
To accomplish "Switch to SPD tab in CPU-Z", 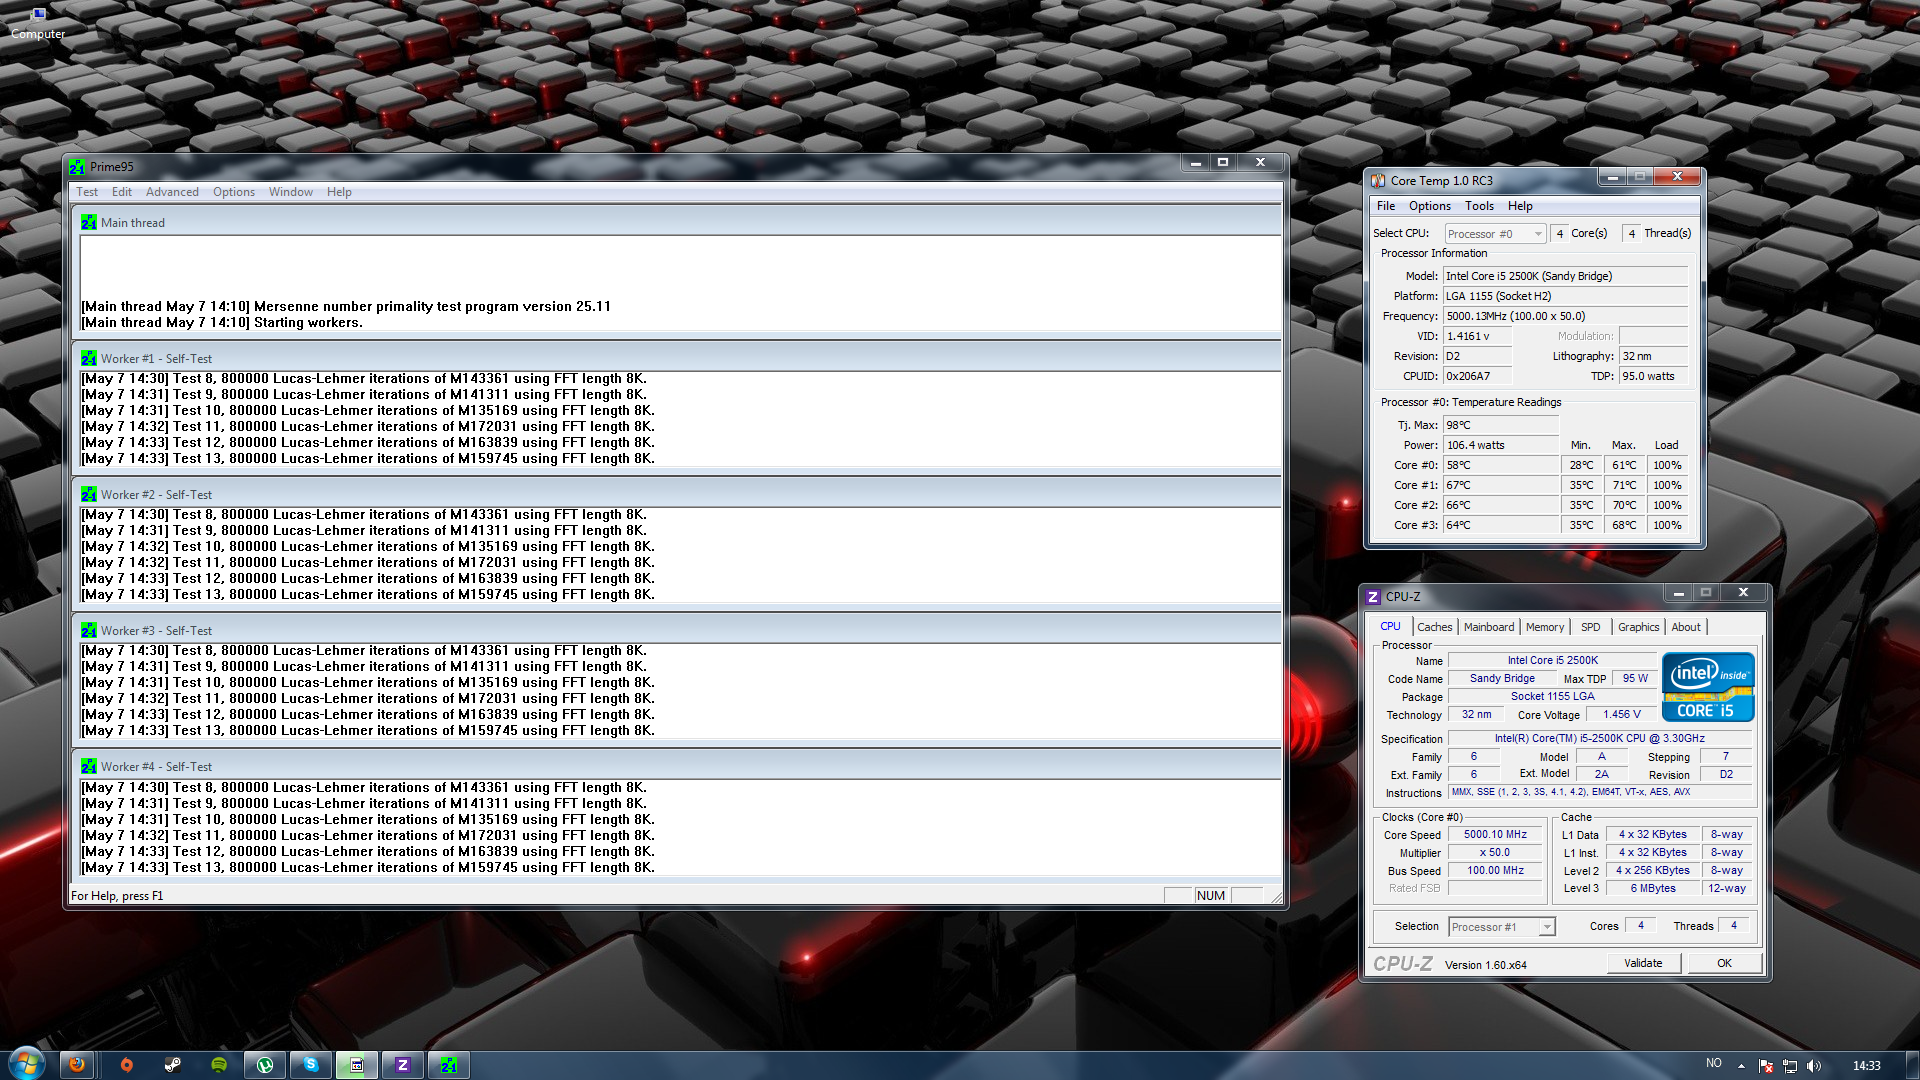I will click(x=1591, y=627).
